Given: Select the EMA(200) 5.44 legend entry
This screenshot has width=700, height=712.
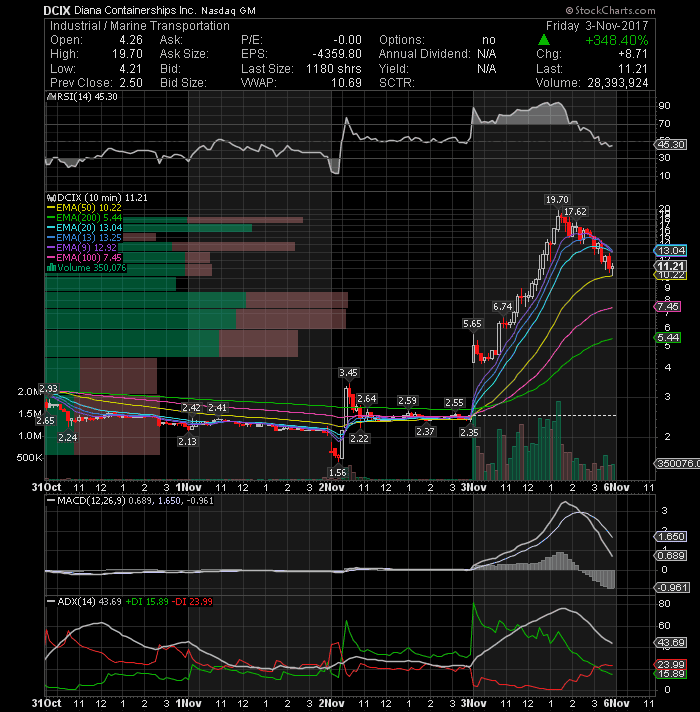Looking at the screenshot, I should click(84, 218).
